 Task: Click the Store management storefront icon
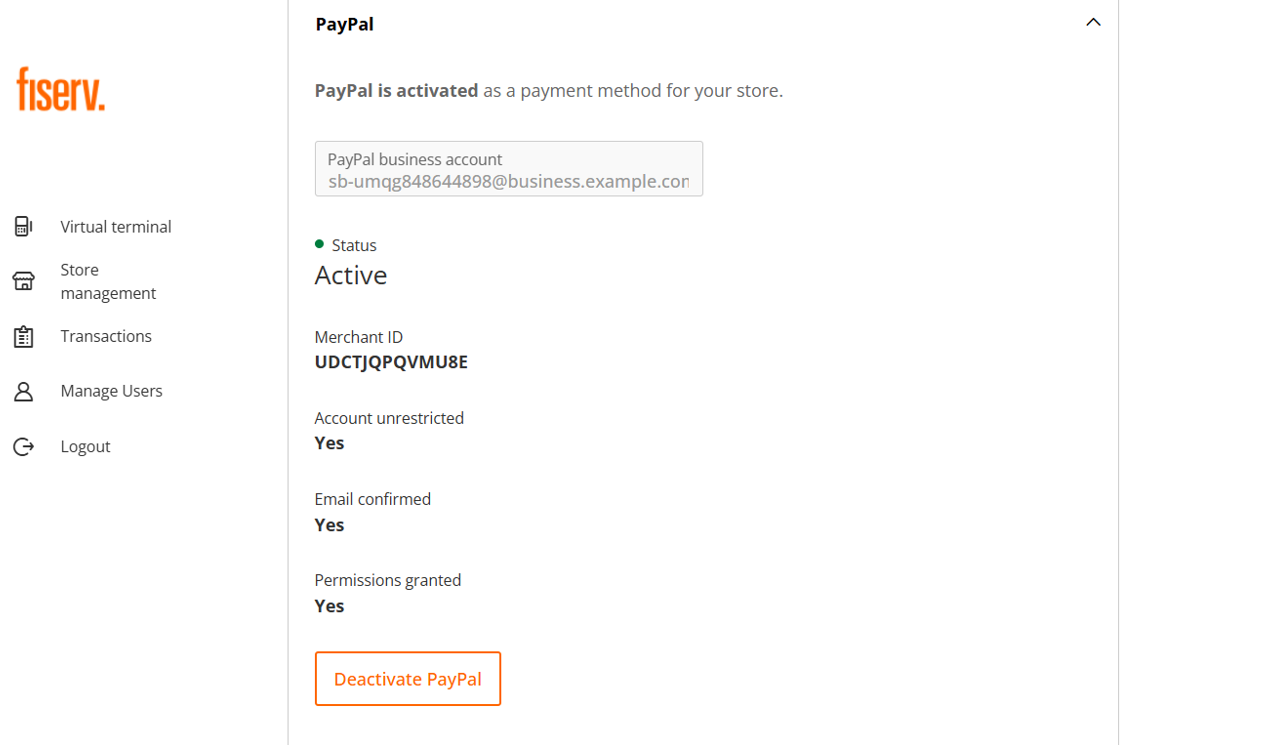click(23, 281)
